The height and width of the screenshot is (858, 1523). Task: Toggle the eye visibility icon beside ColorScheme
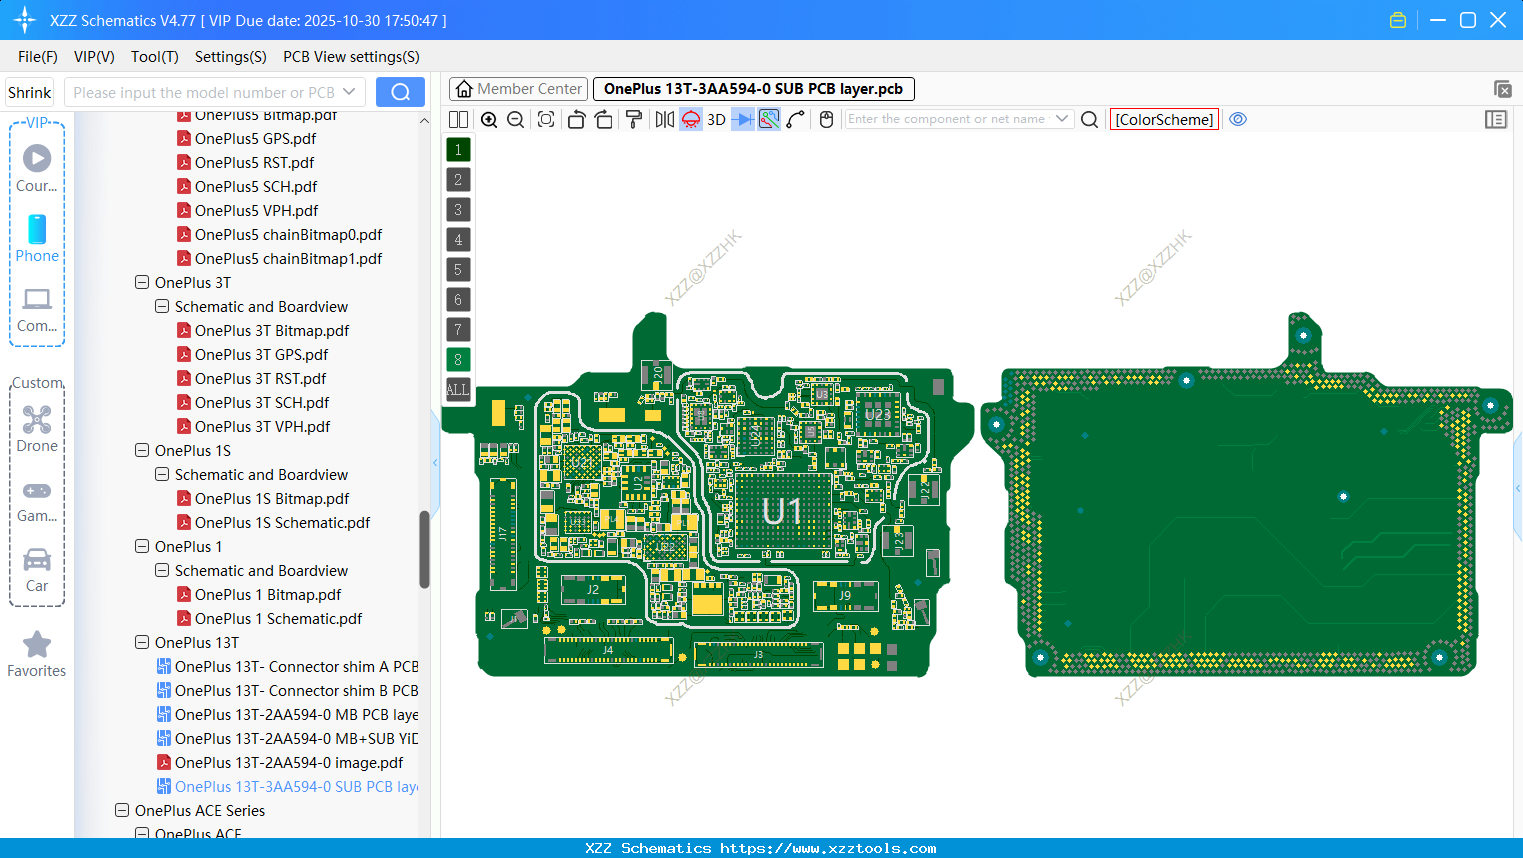pos(1238,119)
